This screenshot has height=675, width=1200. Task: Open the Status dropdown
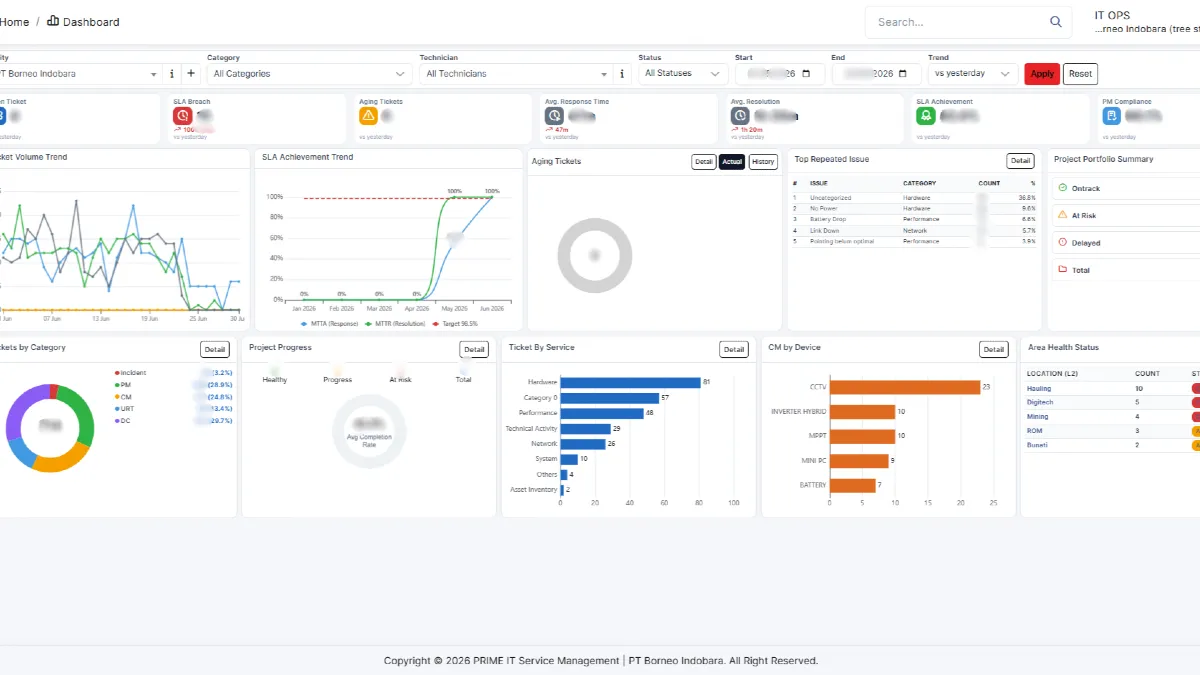tap(683, 74)
